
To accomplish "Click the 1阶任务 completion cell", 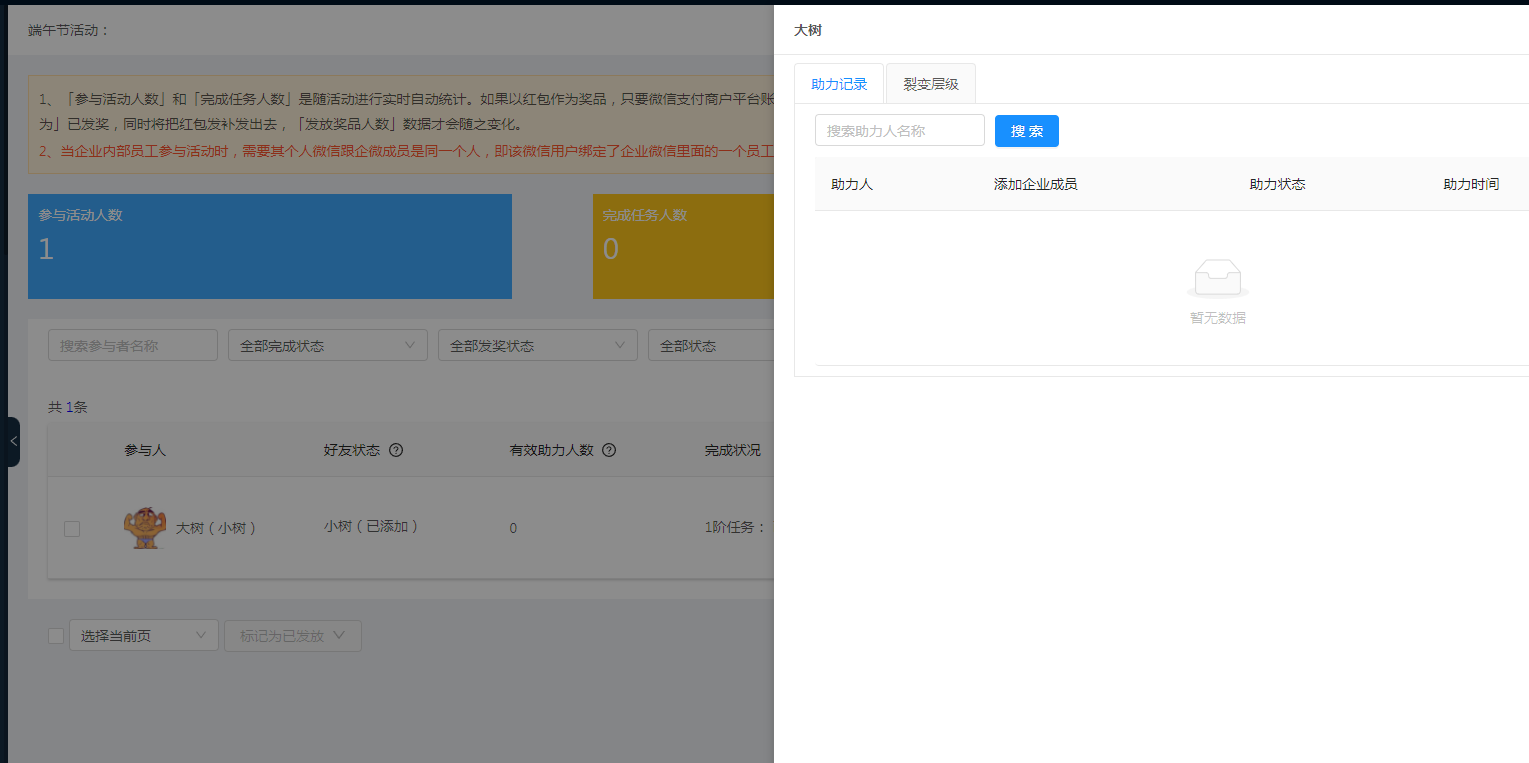I will coord(735,527).
